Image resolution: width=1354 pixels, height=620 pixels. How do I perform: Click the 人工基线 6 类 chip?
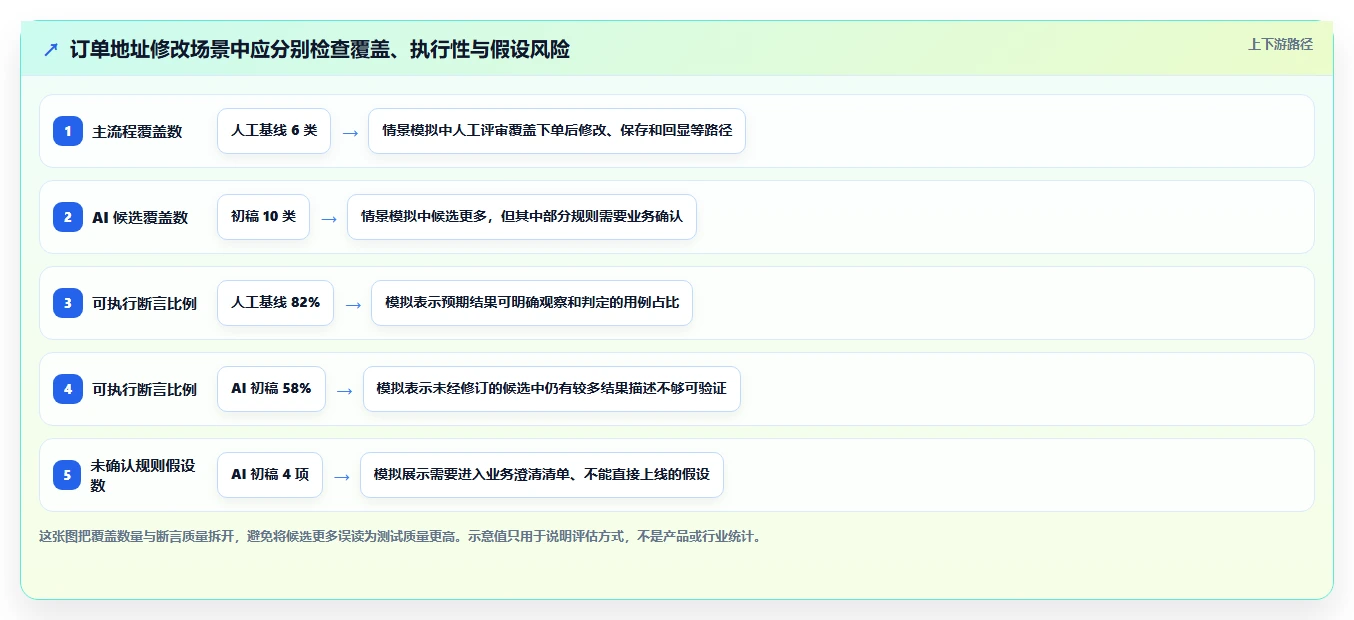click(274, 131)
